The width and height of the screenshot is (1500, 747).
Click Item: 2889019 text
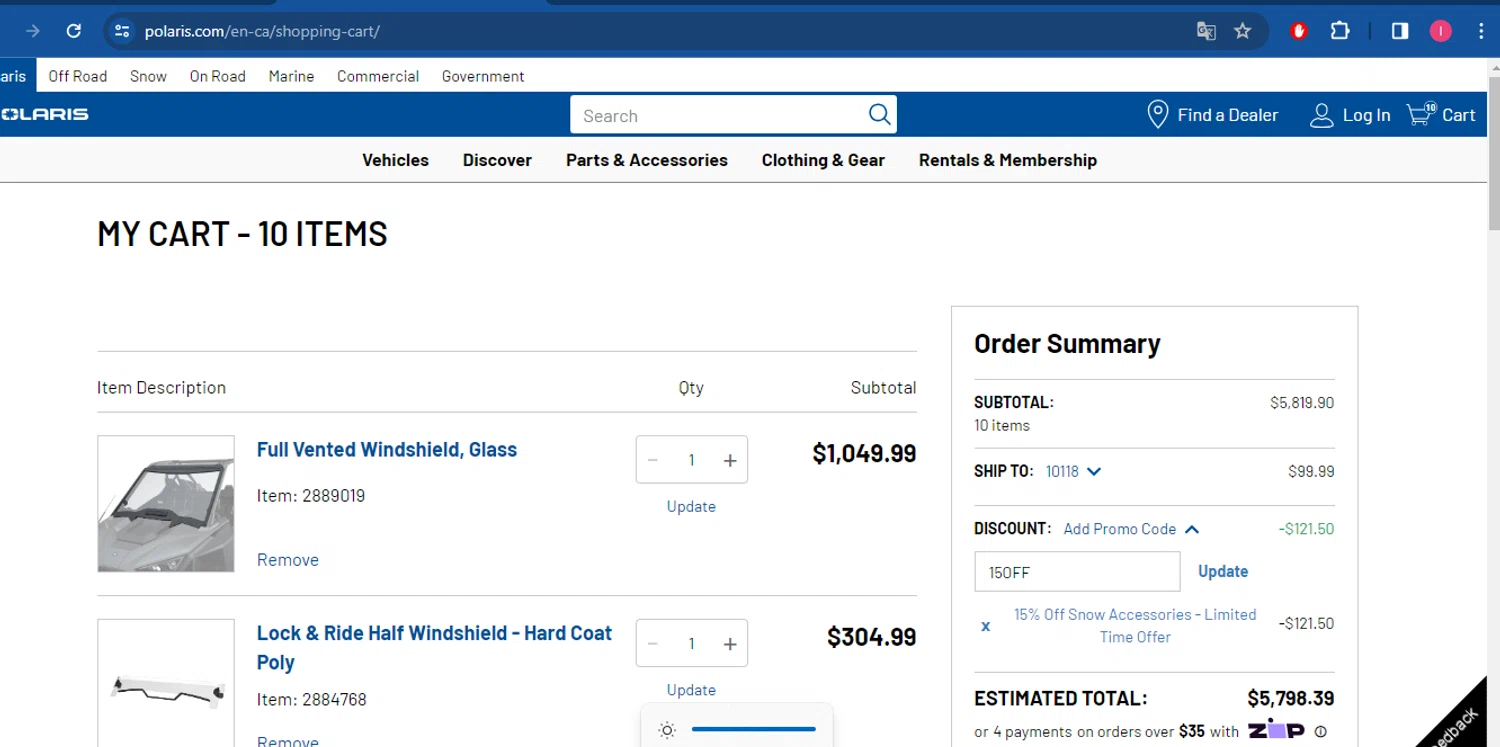311,496
